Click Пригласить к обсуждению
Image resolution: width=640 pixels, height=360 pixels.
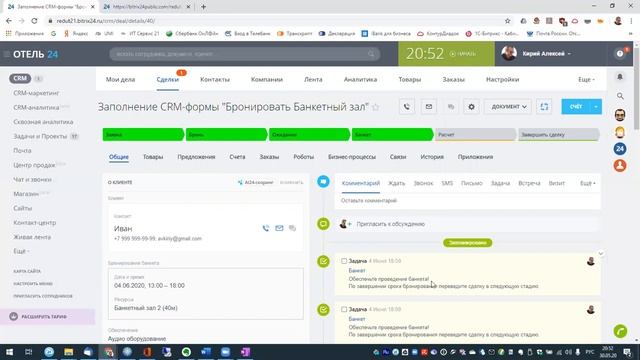(391, 224)
